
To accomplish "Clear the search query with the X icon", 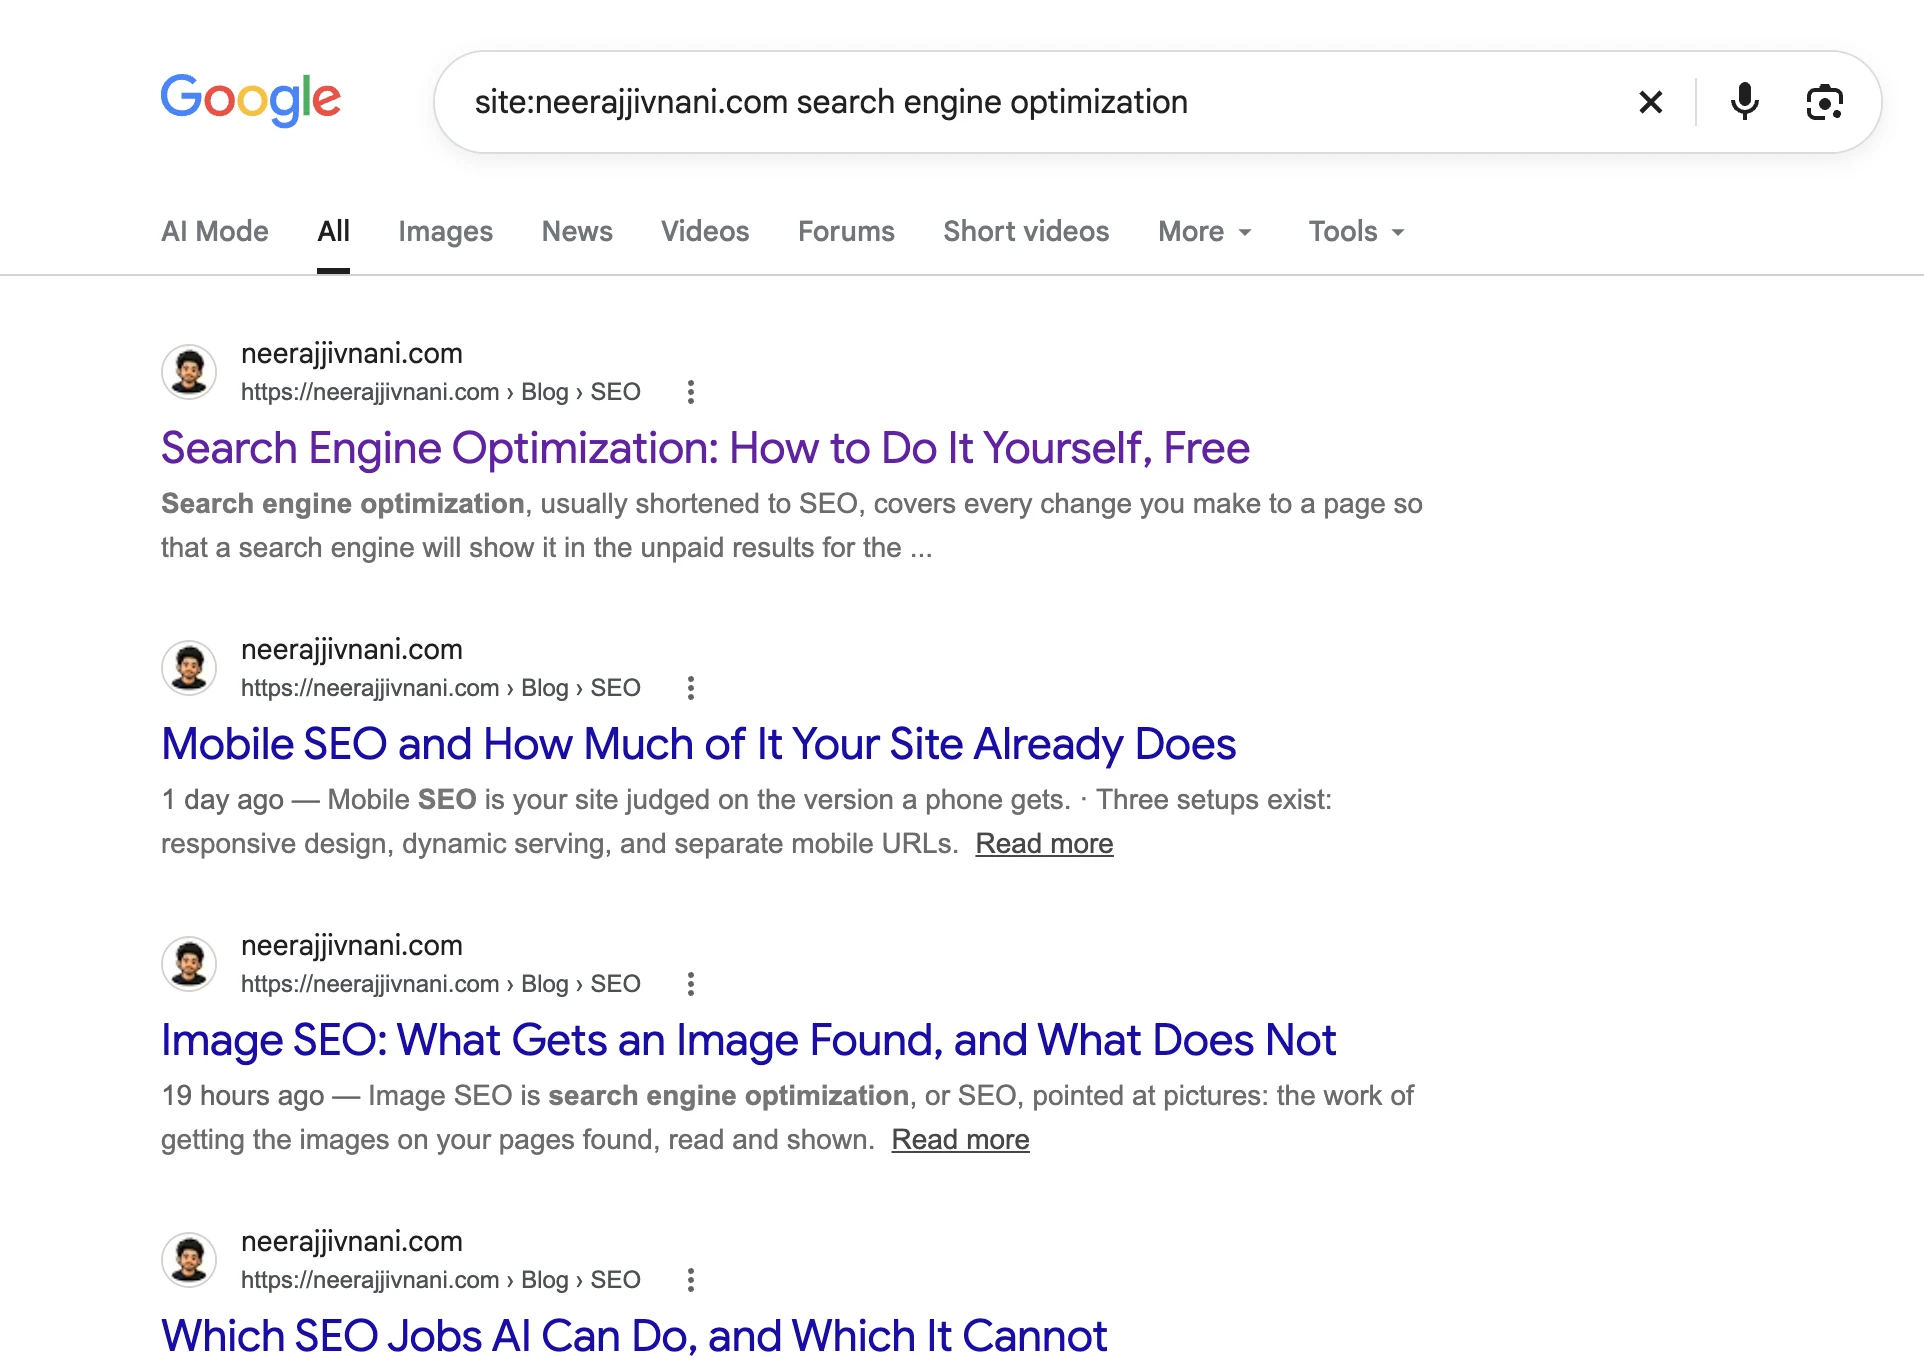I will (x=1651, y=102).
